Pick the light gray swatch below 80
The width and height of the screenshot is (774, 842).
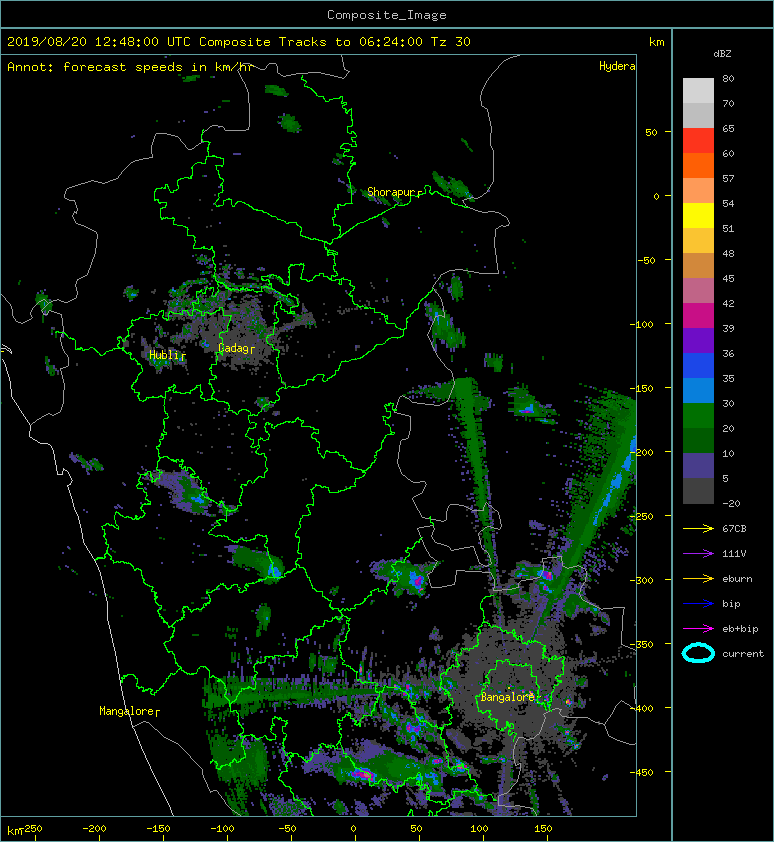[x=698, y=90]
